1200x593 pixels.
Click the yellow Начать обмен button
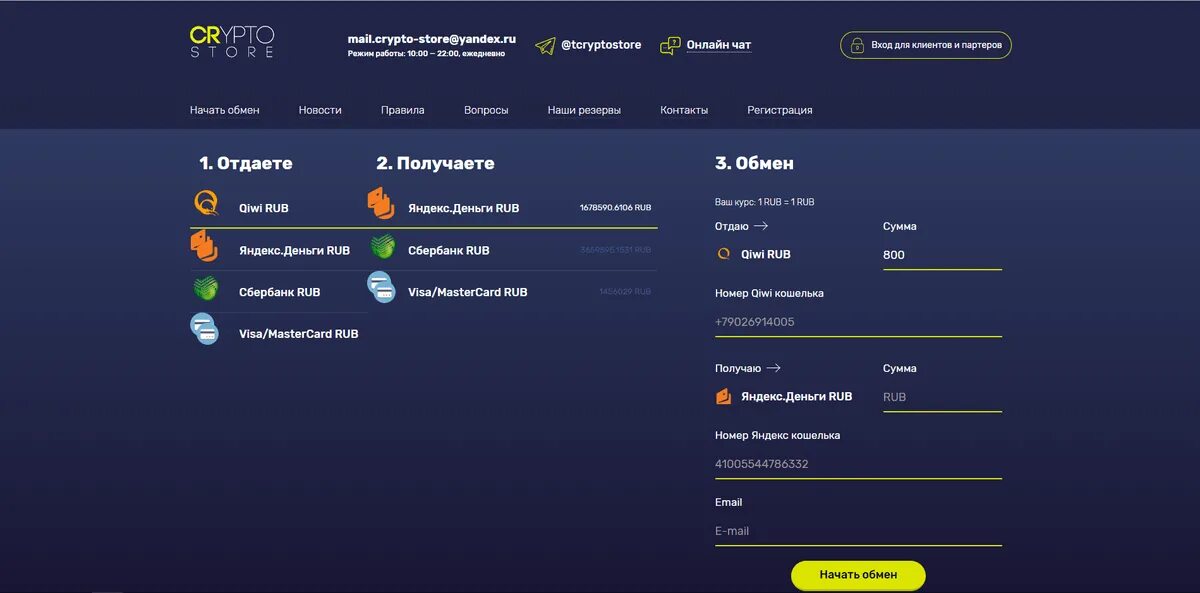(x=858, y=575)
